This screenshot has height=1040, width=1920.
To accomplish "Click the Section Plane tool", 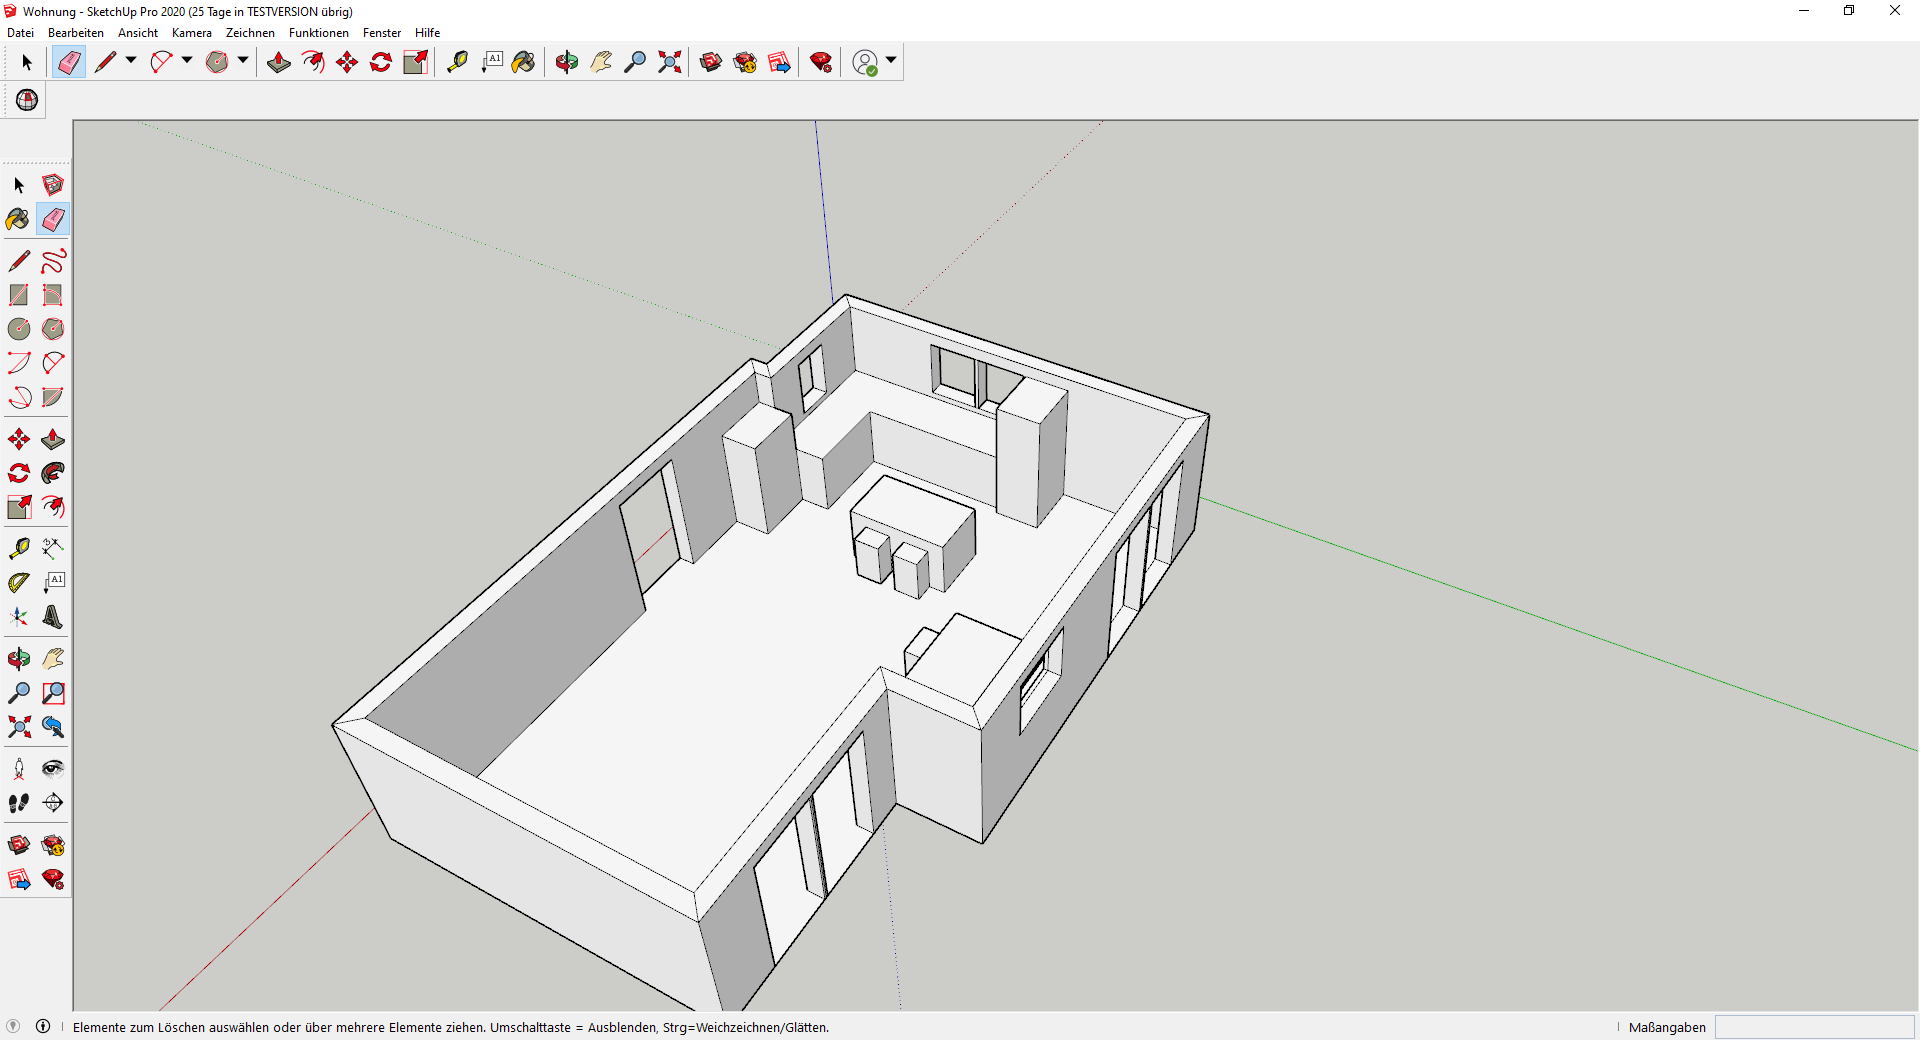I will [x=53, y=803].
